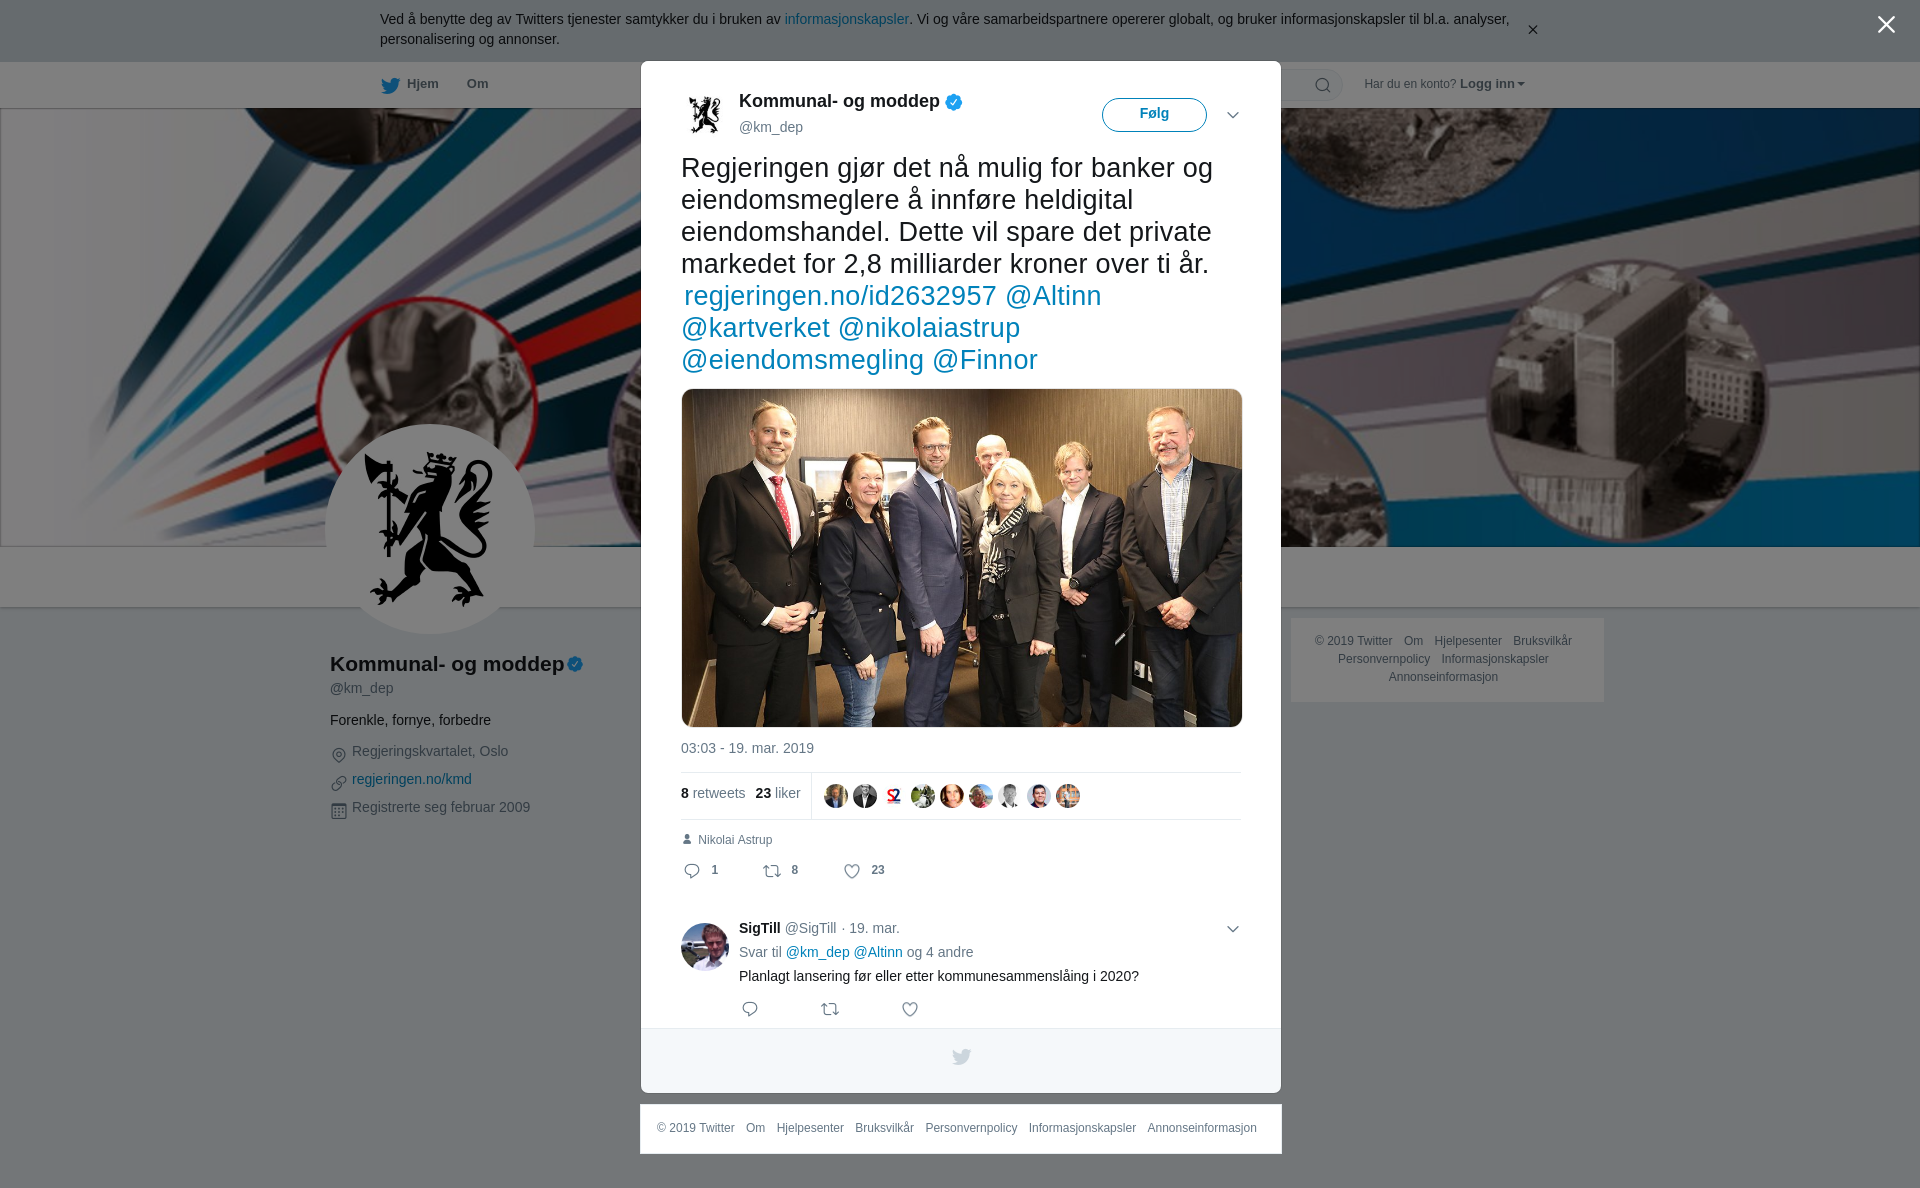This screenshot has width=1920, height=1188.
Task: Click the Twitter bird Hjem icon
Action: (x=390, y=85)
